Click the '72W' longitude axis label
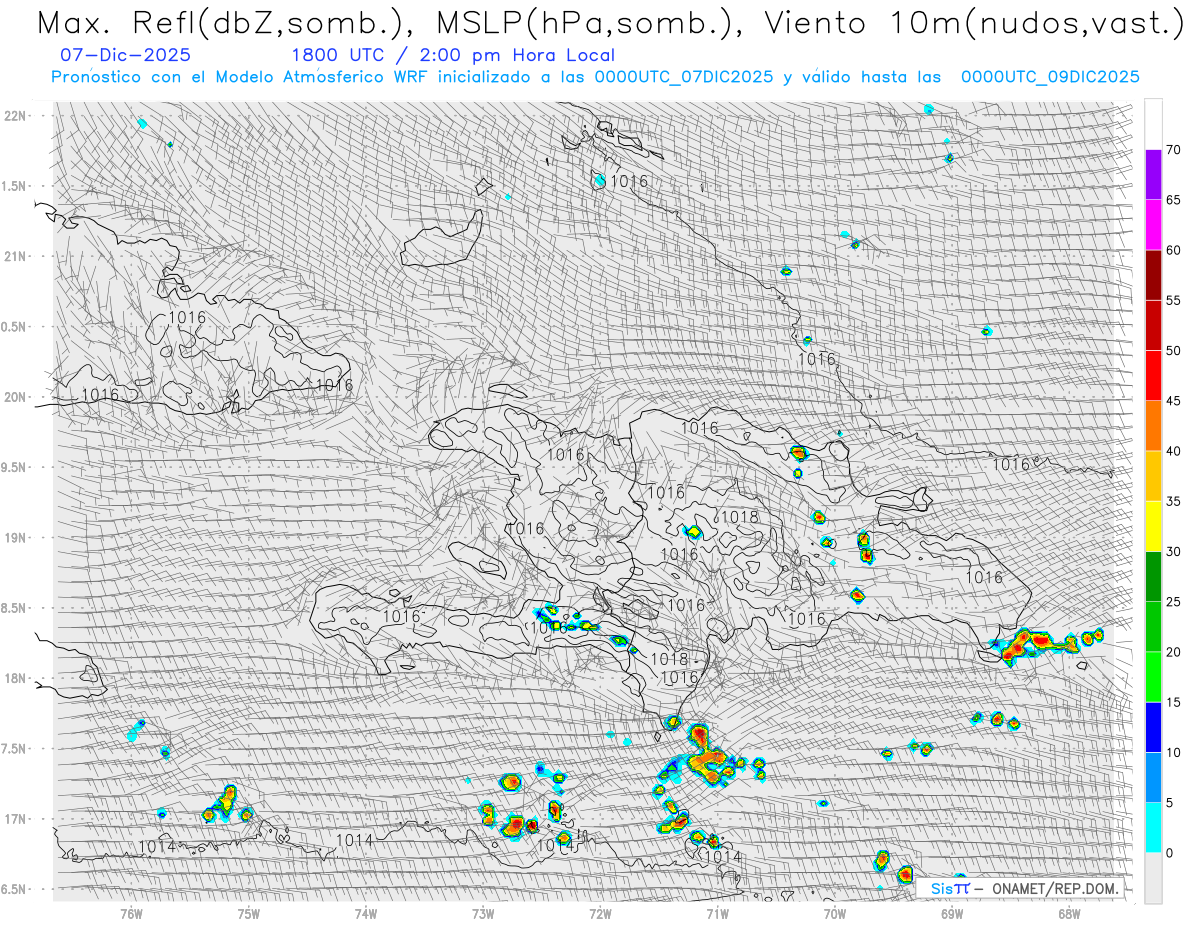This screenshot has width=1200, height=927. click(x=600, y=913)
